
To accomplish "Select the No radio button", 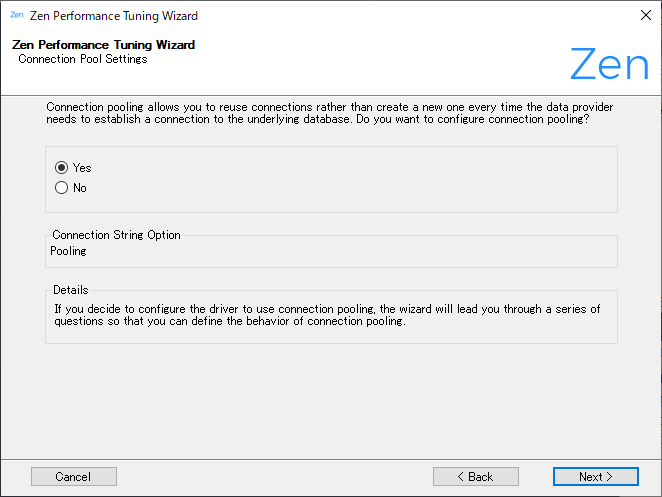I will (62, 188).
